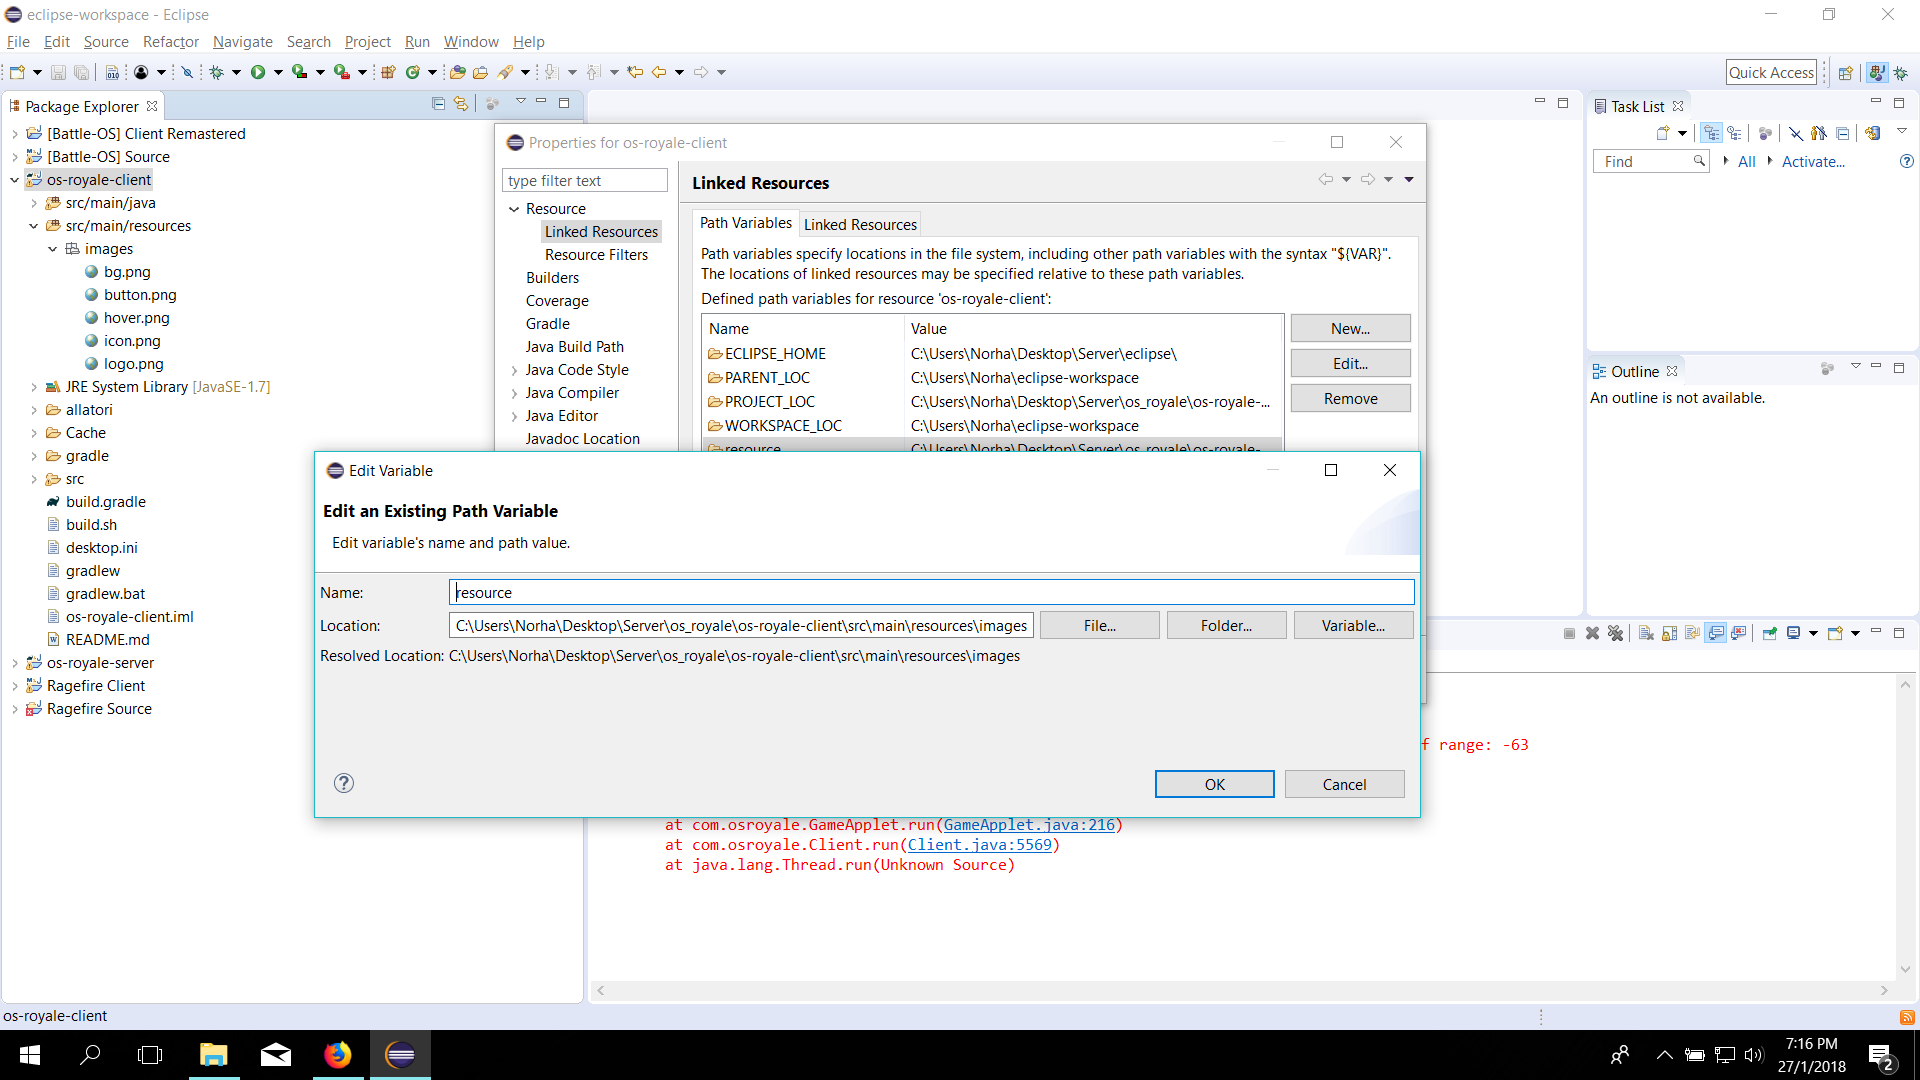Toggle Word Wrap in console toolbar
This screenshot has height=1080, width=1920.
[1692, 633]
